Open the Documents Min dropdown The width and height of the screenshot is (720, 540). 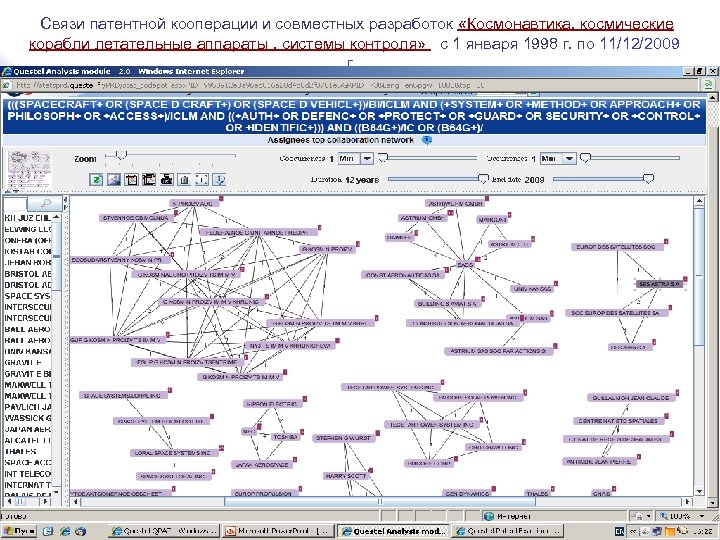click(569, 158)
